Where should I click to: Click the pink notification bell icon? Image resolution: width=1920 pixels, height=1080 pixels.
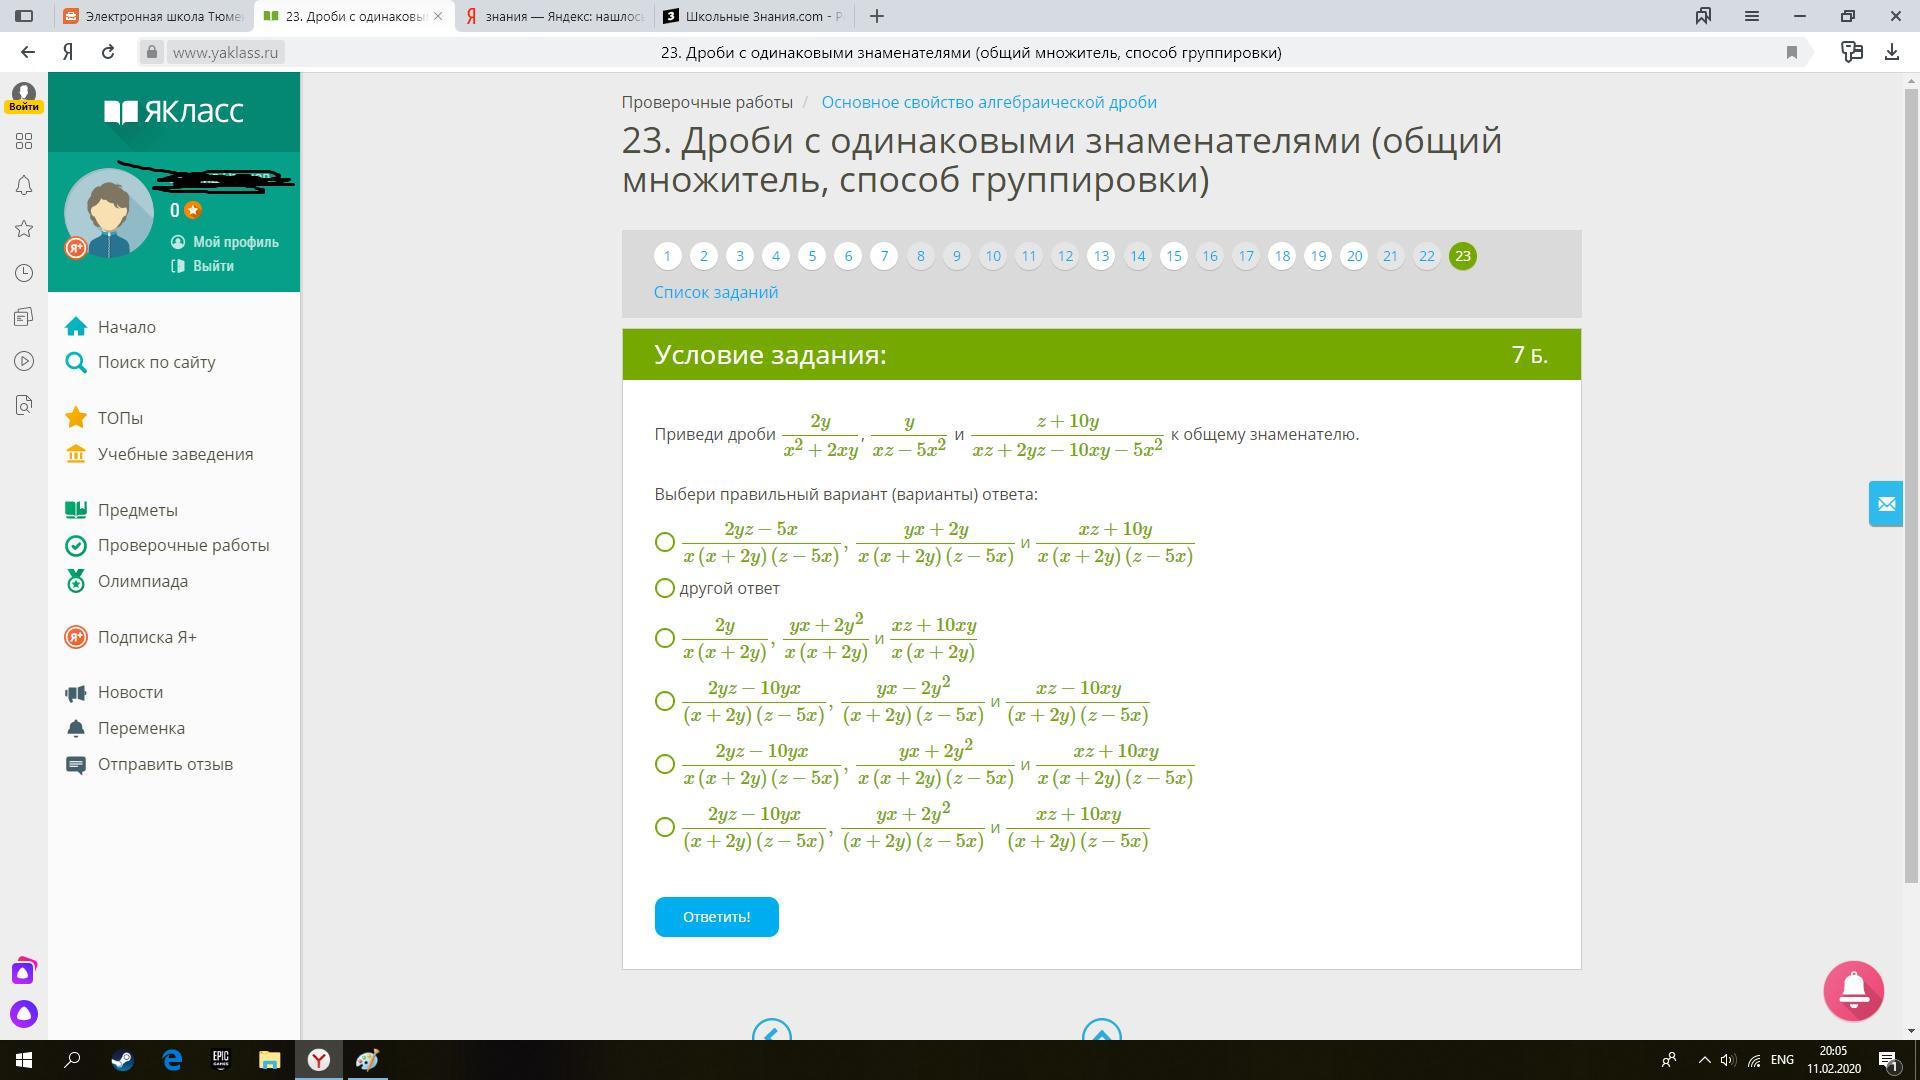pos(1853,990)
